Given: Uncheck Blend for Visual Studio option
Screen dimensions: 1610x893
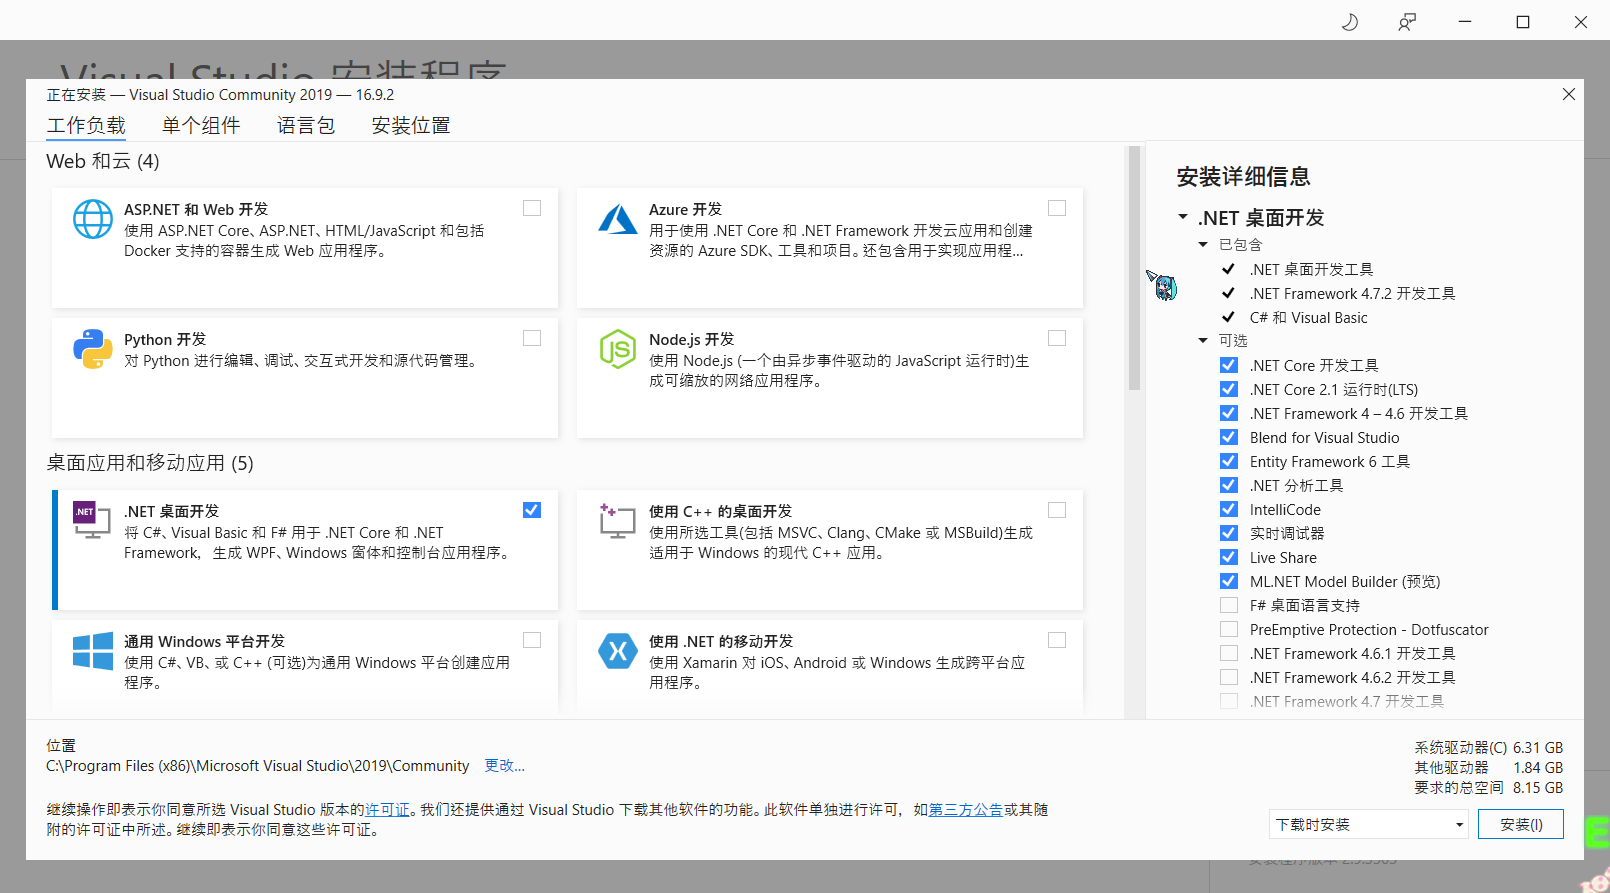Looking at the screenshot, I should point(1229,437).
